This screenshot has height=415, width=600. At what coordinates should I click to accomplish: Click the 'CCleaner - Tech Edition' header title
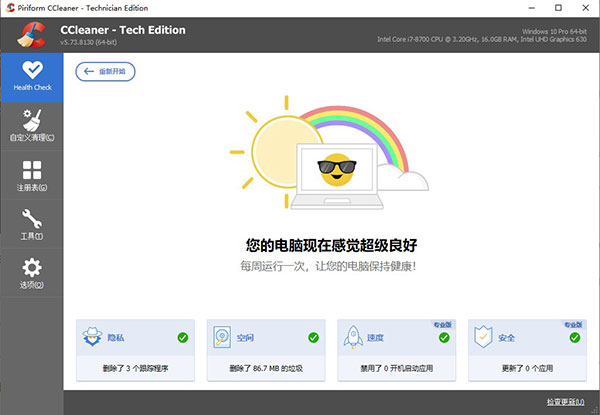[123, 30]
